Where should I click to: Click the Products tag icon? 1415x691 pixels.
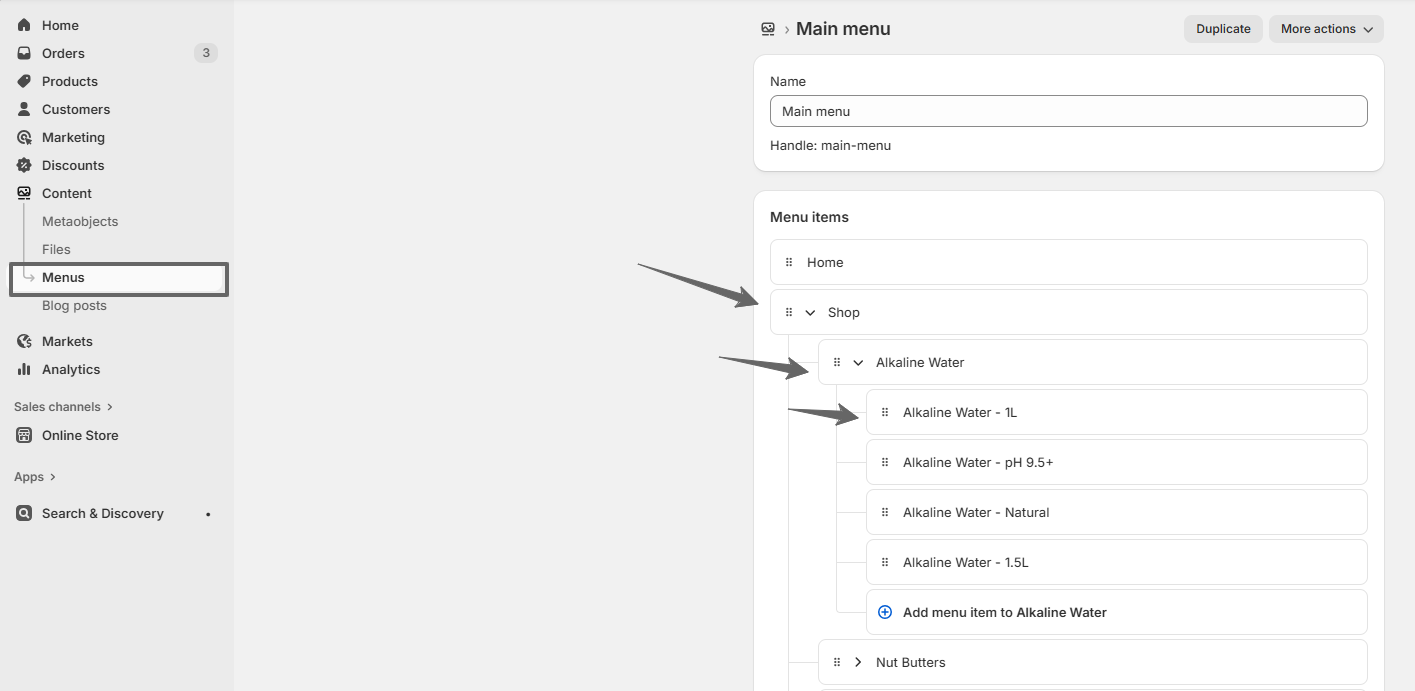[x=23, y=81]
